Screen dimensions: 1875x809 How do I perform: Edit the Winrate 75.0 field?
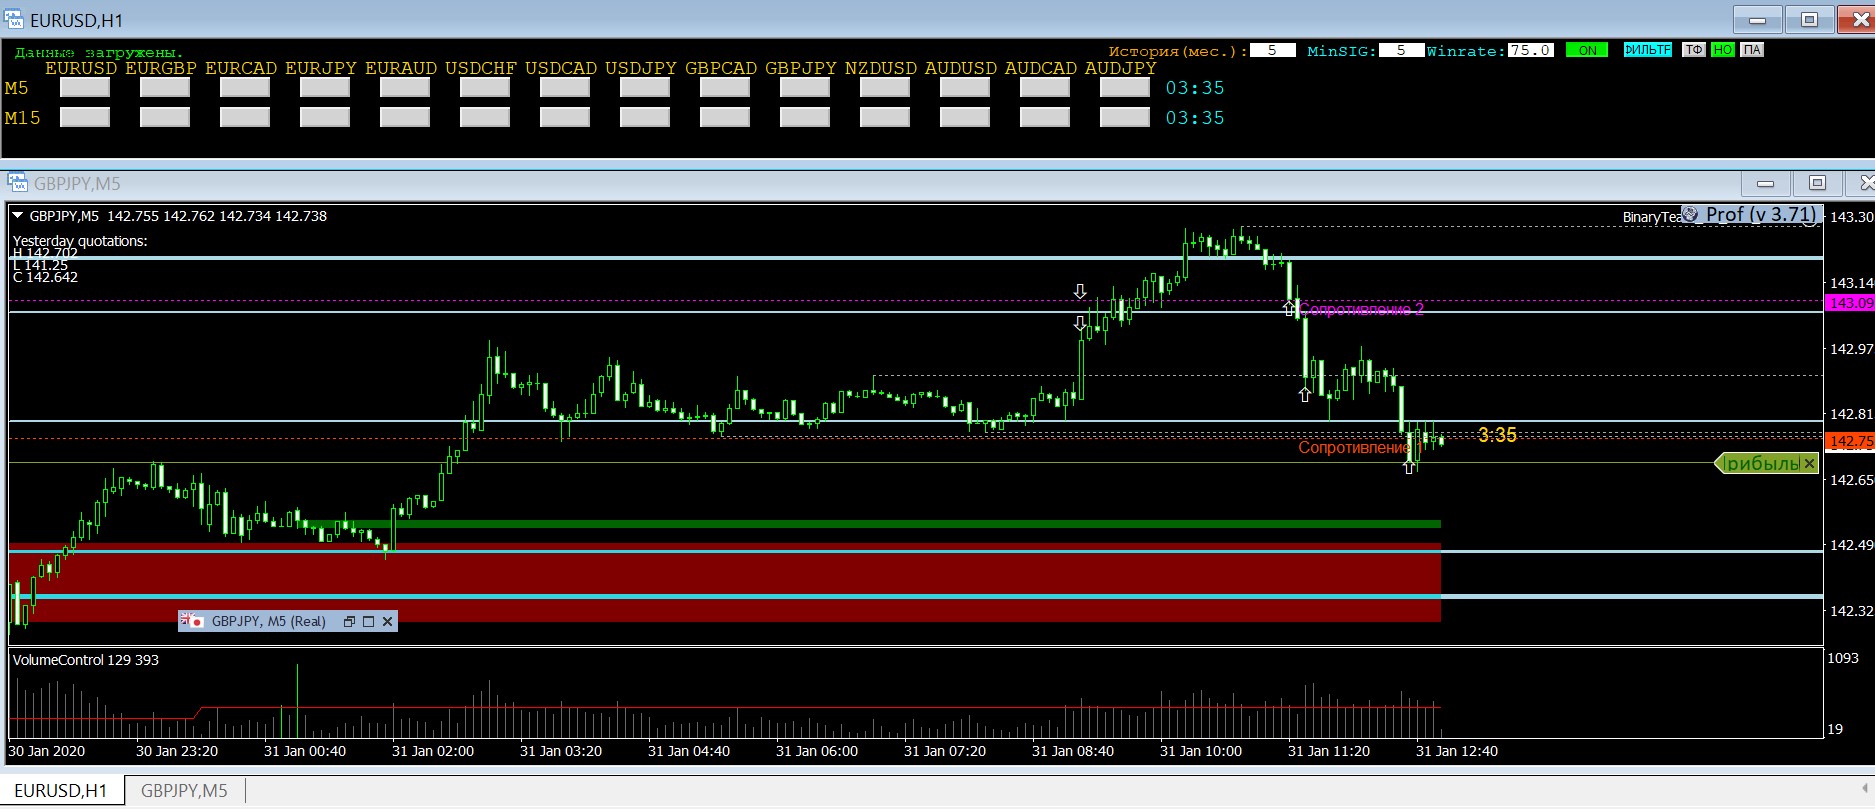1531,50
